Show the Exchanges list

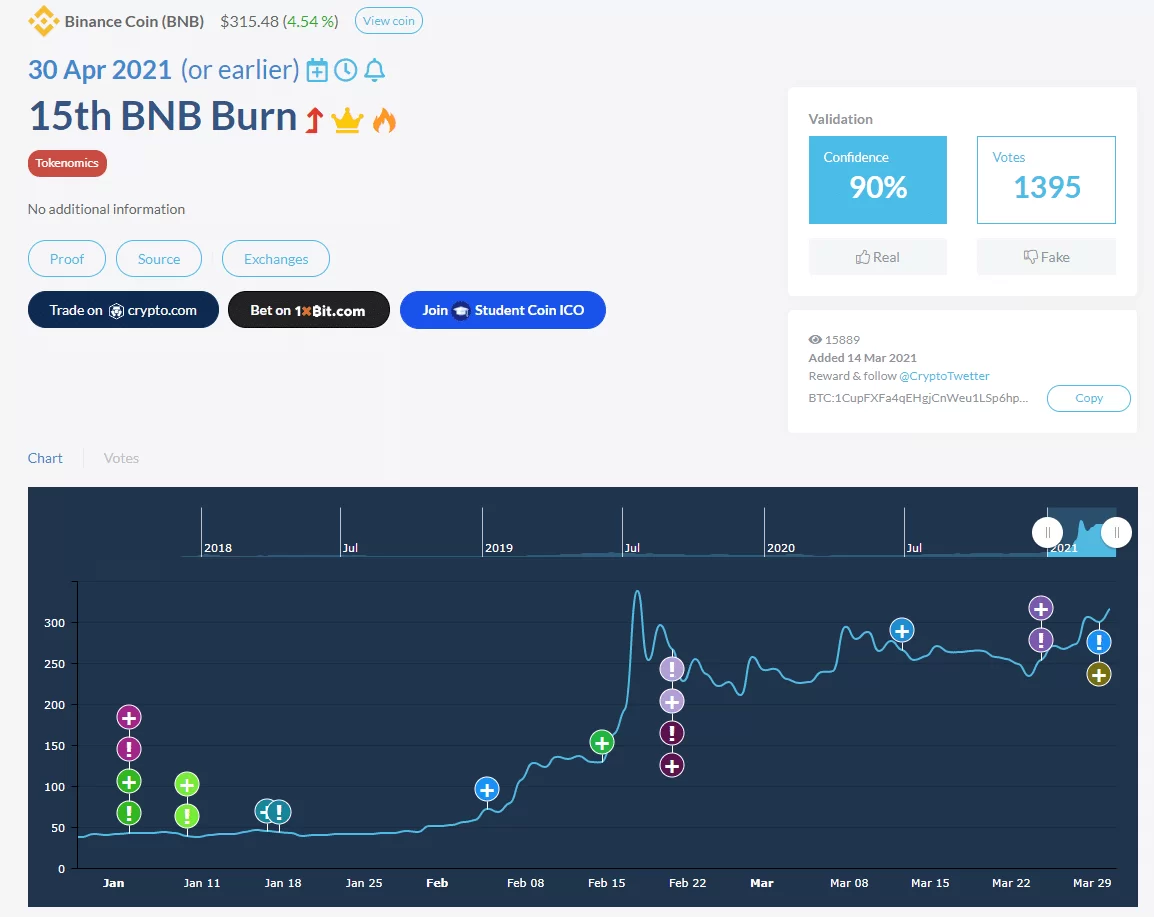point(276,259)
